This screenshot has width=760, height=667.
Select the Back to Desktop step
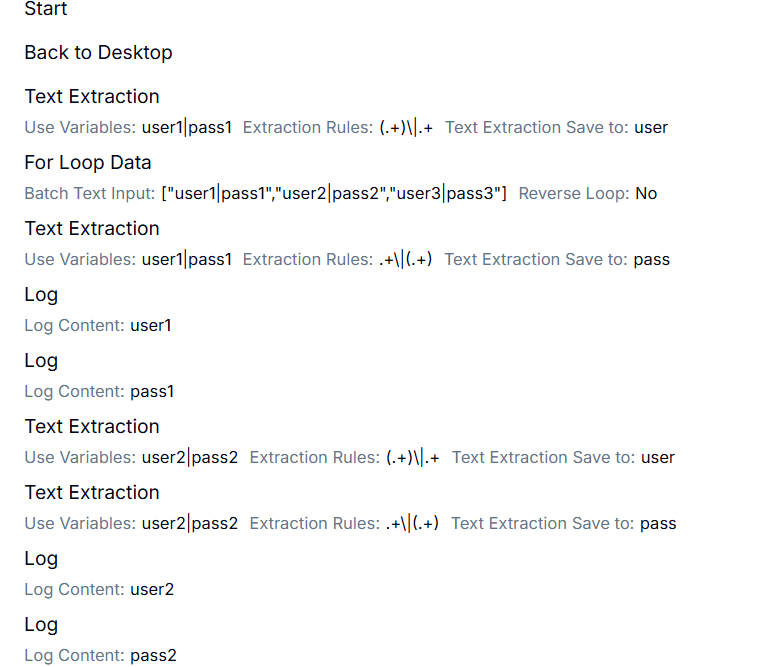pos(98,53)
